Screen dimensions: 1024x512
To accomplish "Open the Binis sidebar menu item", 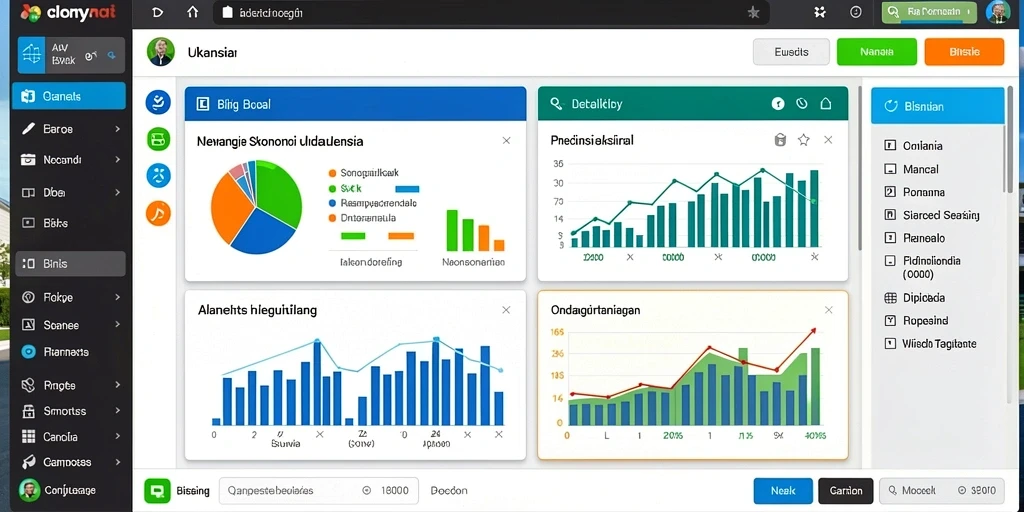I will click(70, 264).
